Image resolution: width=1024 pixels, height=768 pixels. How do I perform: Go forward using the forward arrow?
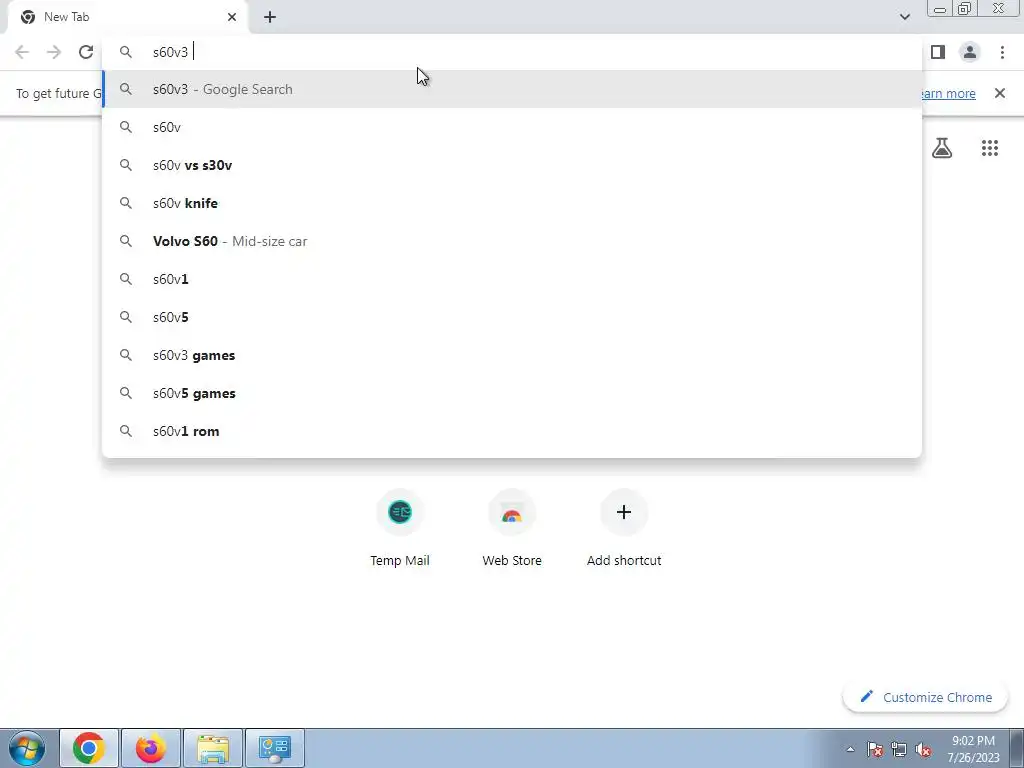point(54,52)
